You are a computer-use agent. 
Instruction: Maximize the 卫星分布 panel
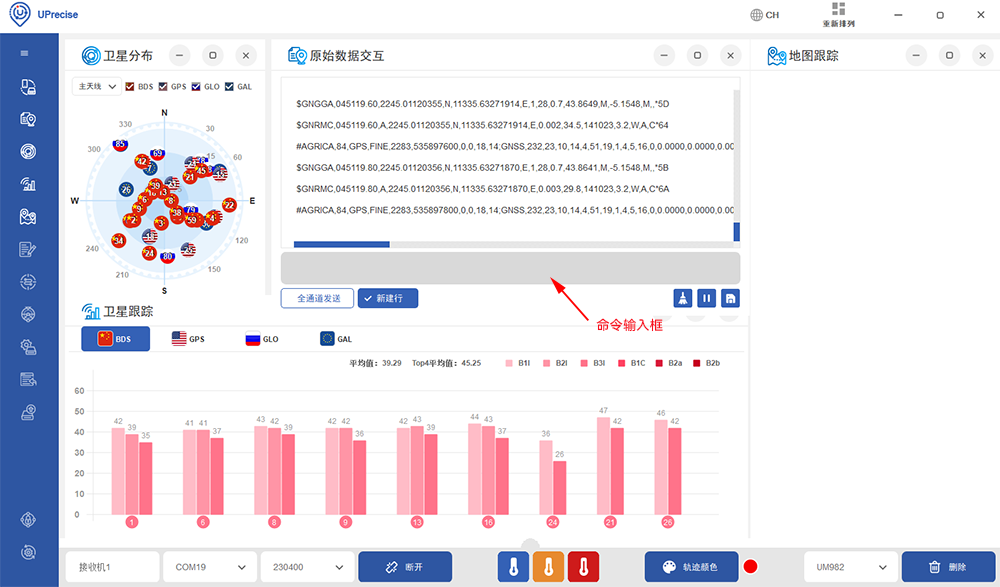click(213, 56)
